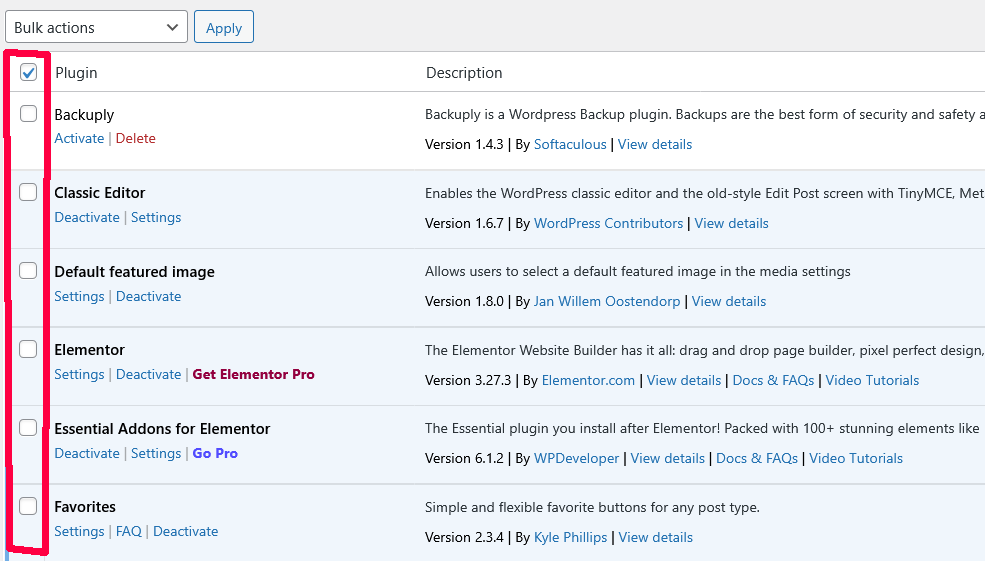Screen dimensions: 985x561
Task: View details for Favorites plugin
Action: tap(655, 538)
